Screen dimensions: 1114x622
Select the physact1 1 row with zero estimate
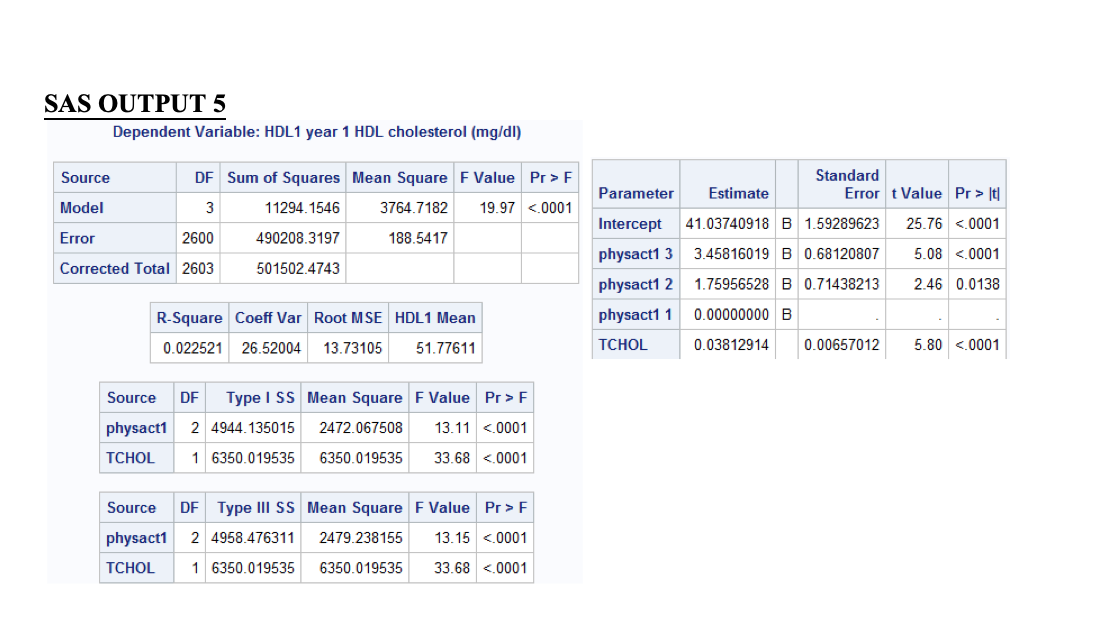click(x=635, y=314)
